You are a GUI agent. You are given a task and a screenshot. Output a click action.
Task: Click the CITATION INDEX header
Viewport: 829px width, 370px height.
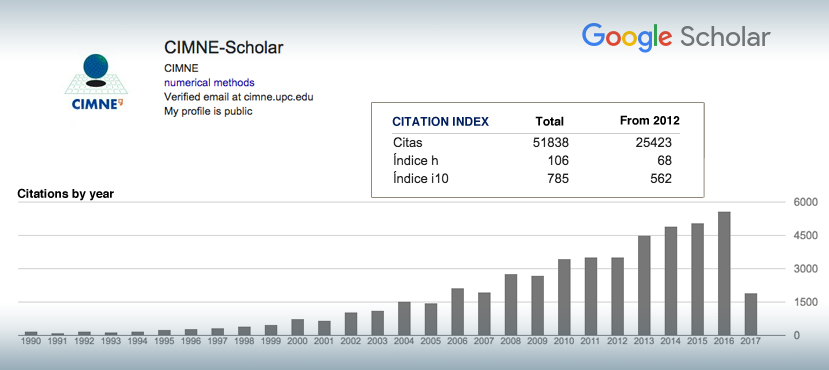click(440, 122)
